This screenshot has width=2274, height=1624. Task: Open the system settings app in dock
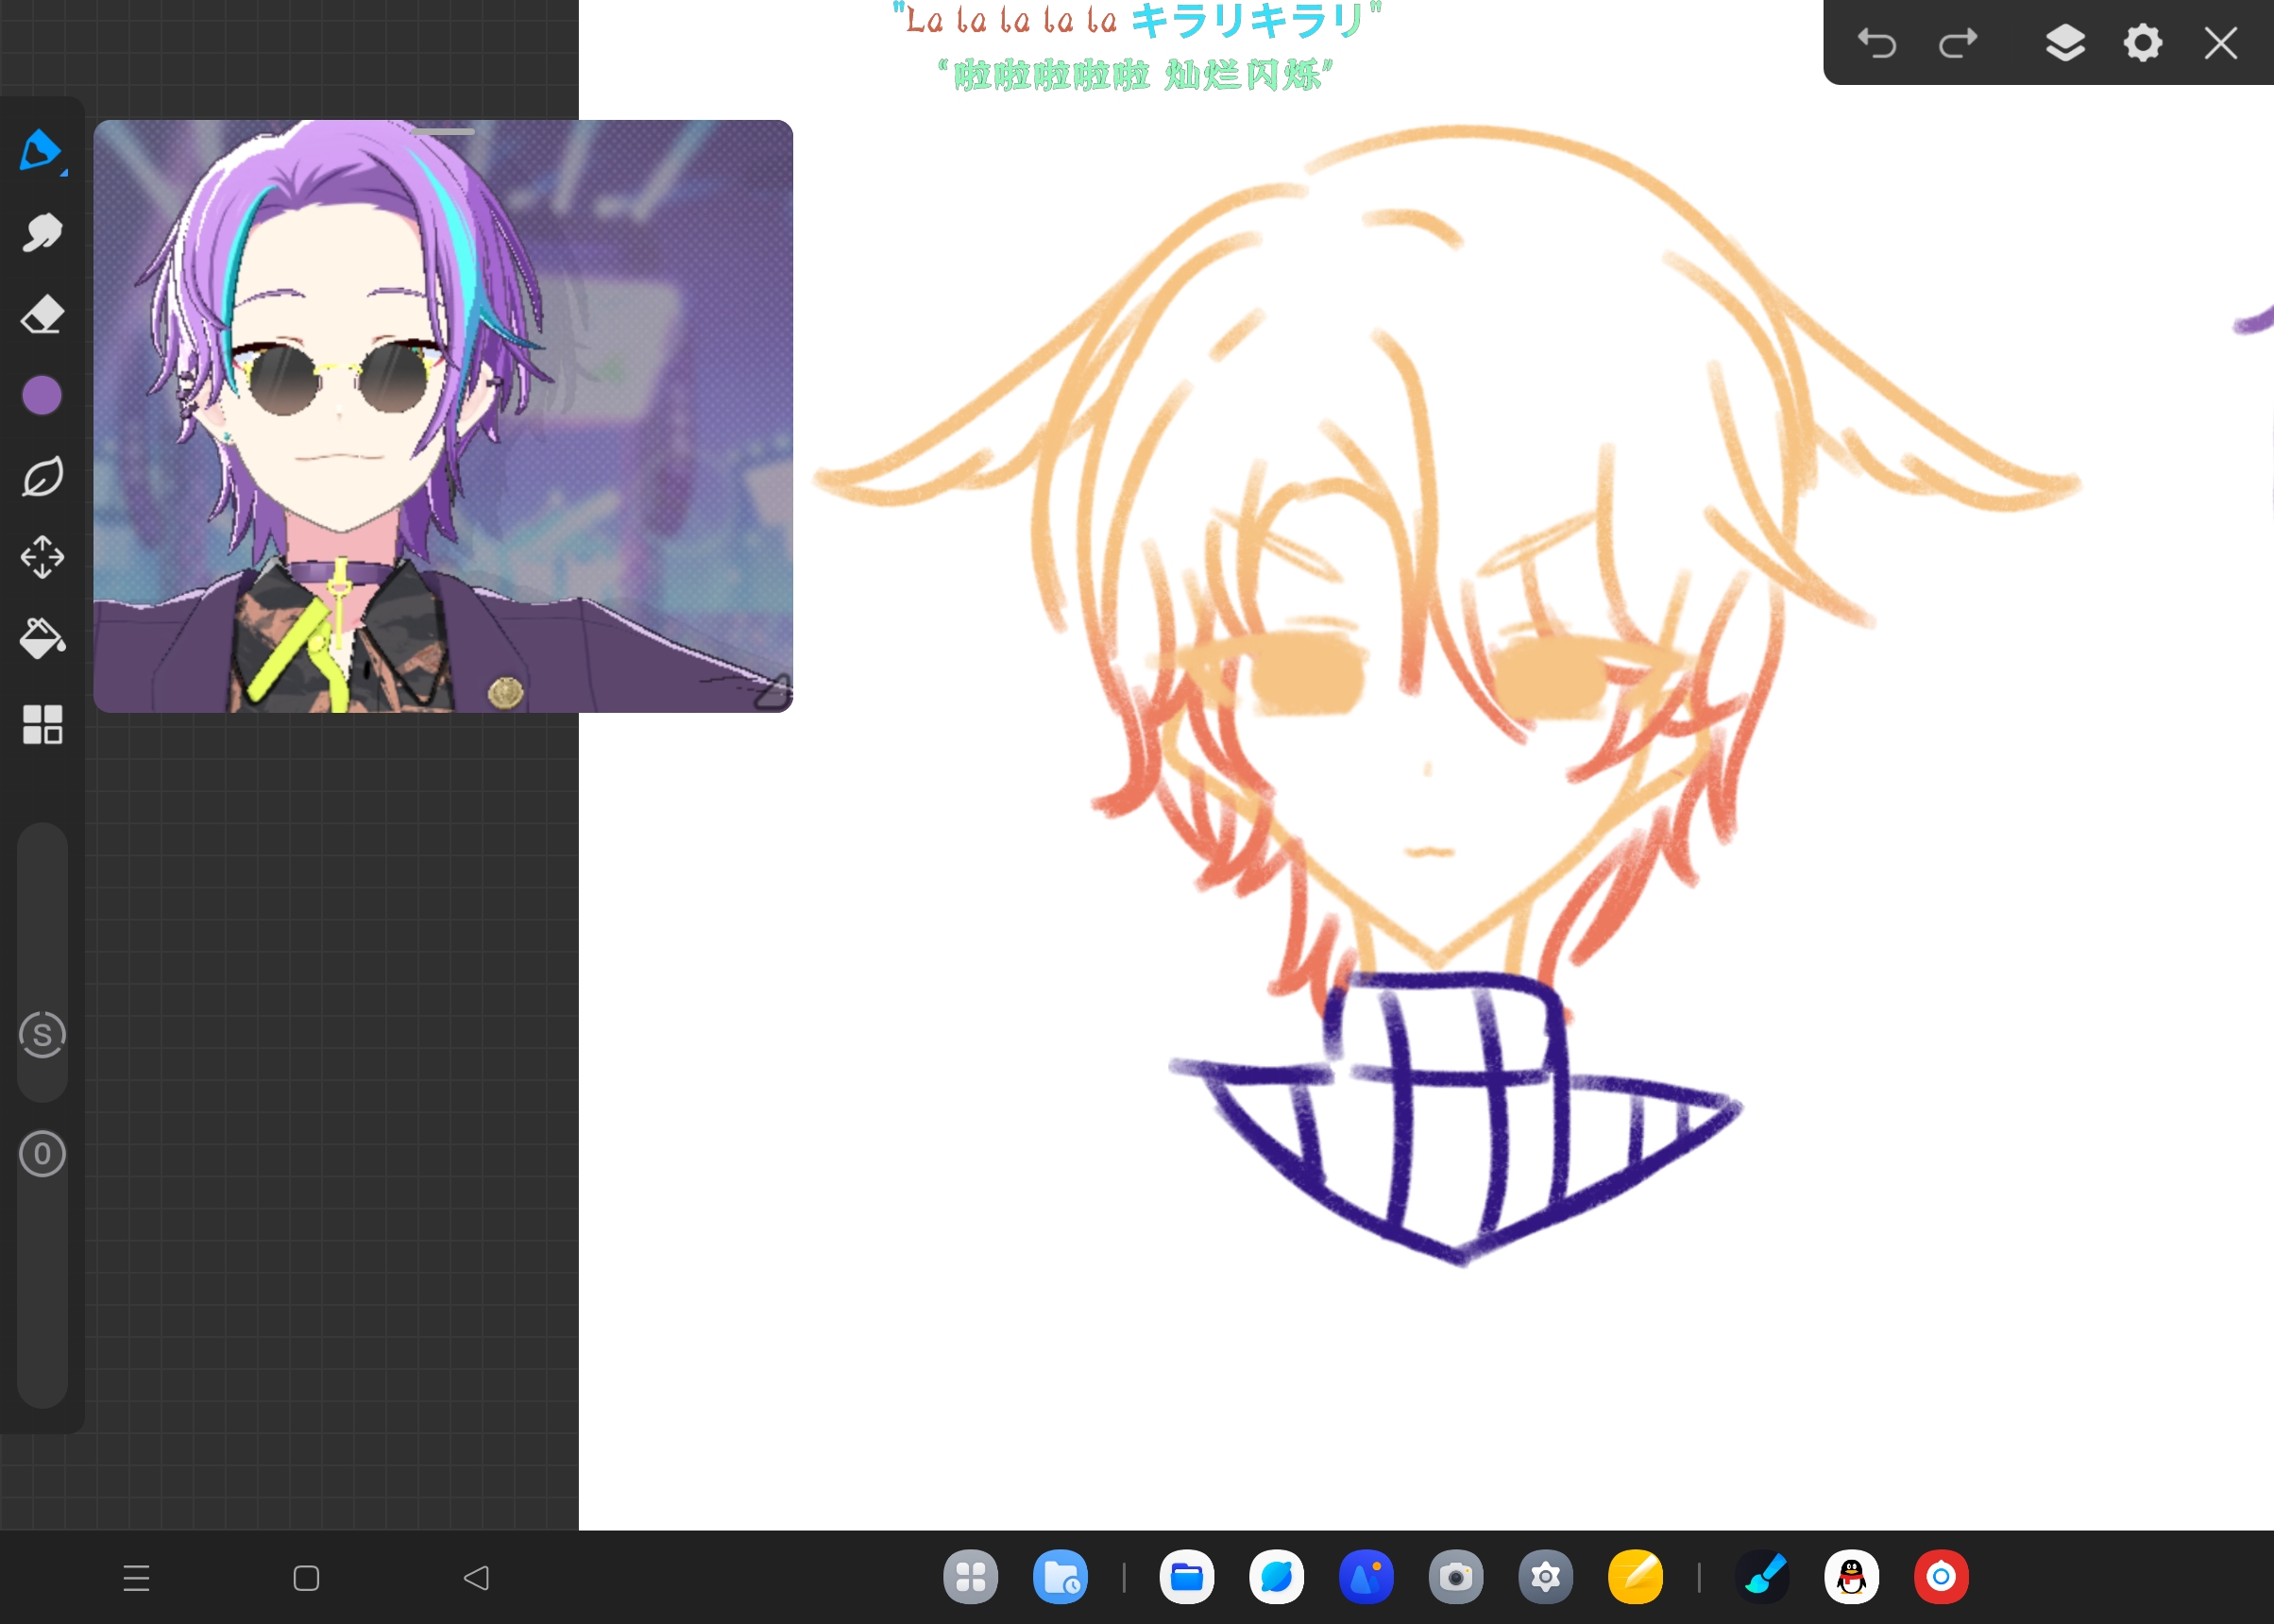click(x=1546, y=1577)
